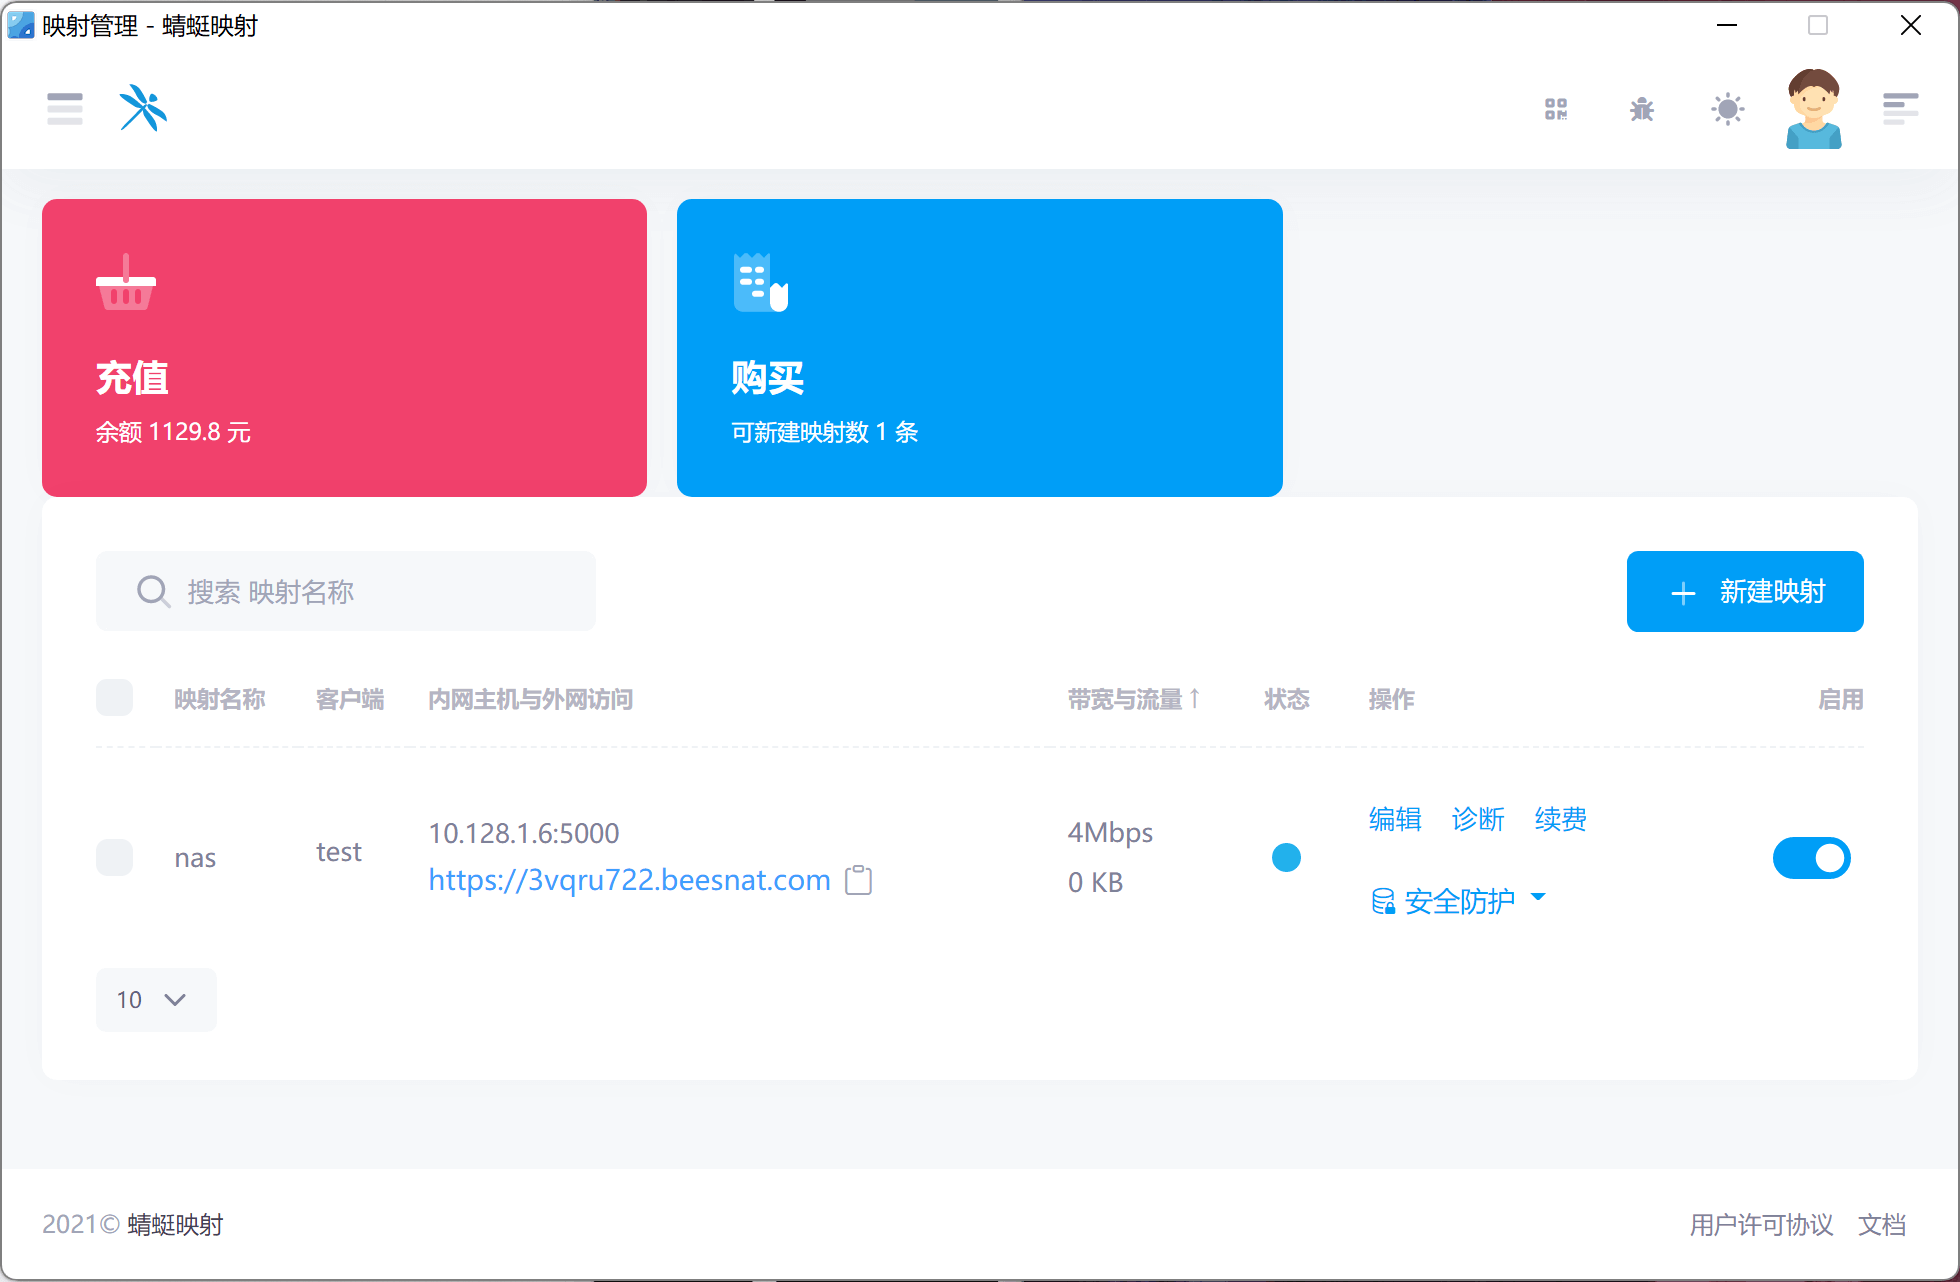The height and width of the screenshot is (1282, 1960).
Task: Click the 客户端 column header
Action: point(350,699)
